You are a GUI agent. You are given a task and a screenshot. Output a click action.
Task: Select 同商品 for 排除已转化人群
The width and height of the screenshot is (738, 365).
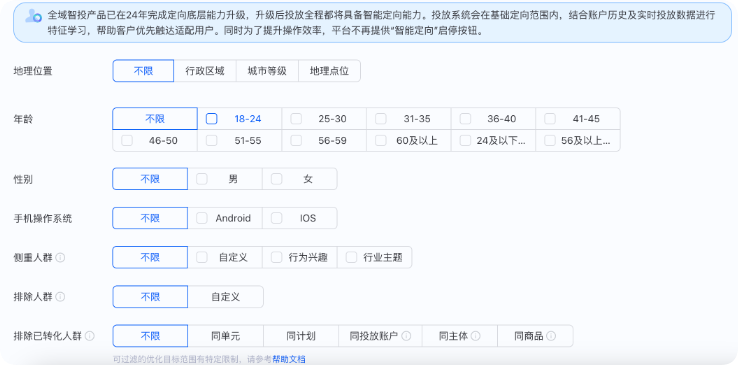click(535, 336)
